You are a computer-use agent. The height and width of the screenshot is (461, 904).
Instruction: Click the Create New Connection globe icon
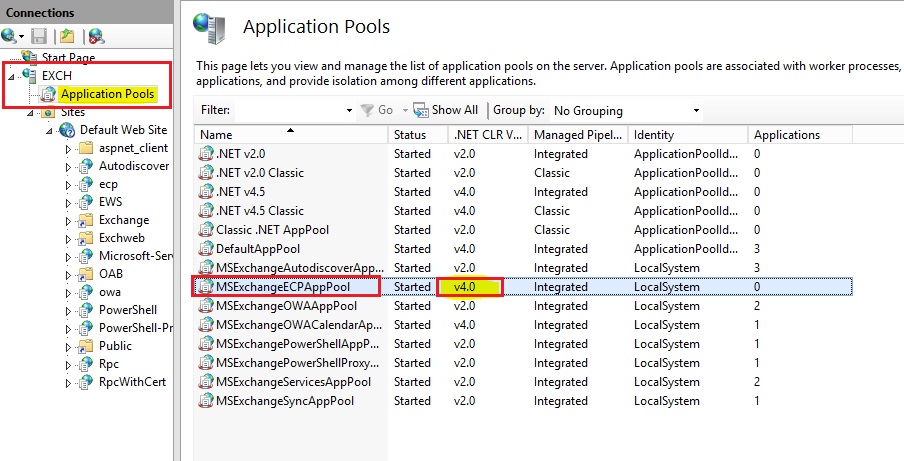click(x=9, y=36)
